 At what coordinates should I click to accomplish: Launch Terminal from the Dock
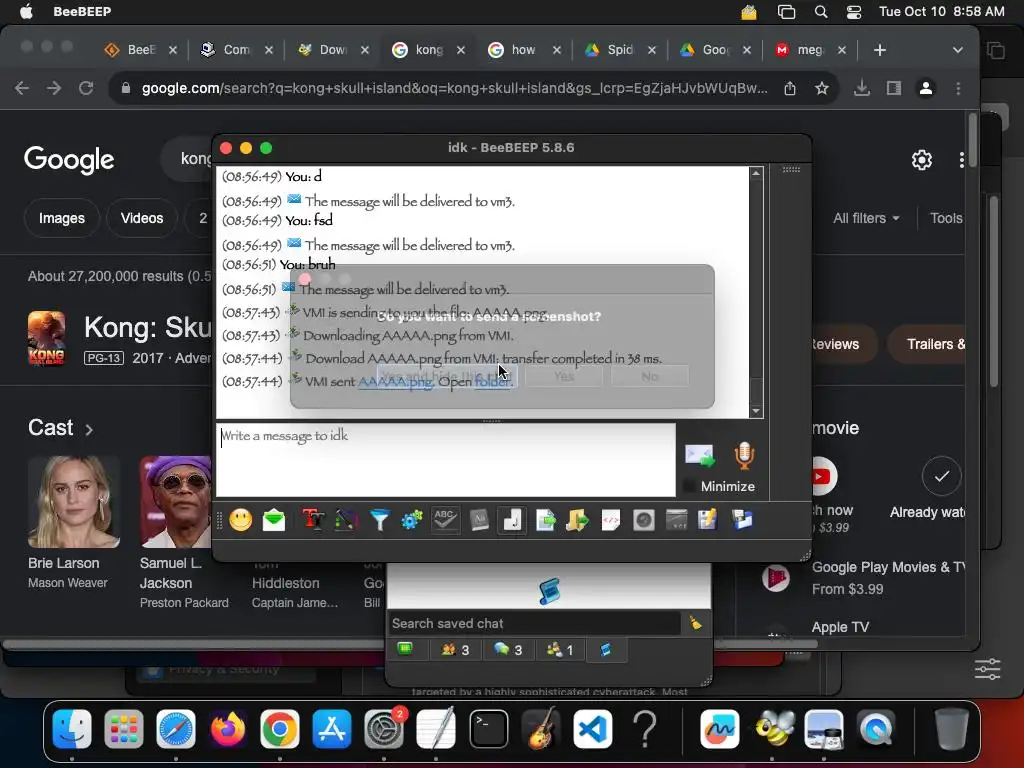click(x=488, y=729)
